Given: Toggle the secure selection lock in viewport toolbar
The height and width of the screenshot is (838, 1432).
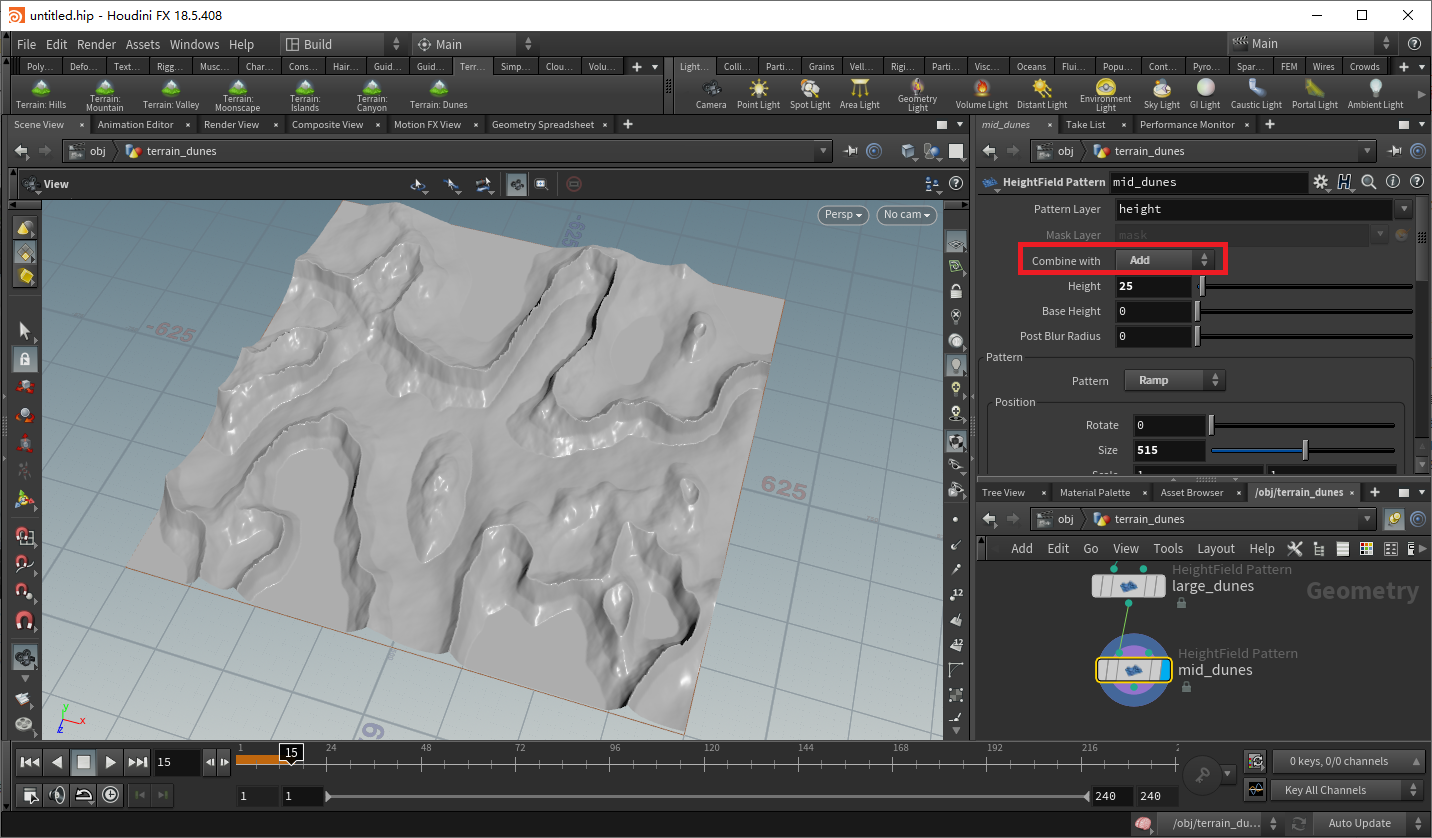Looking at the screenshot, I should (x=25, y=358).
